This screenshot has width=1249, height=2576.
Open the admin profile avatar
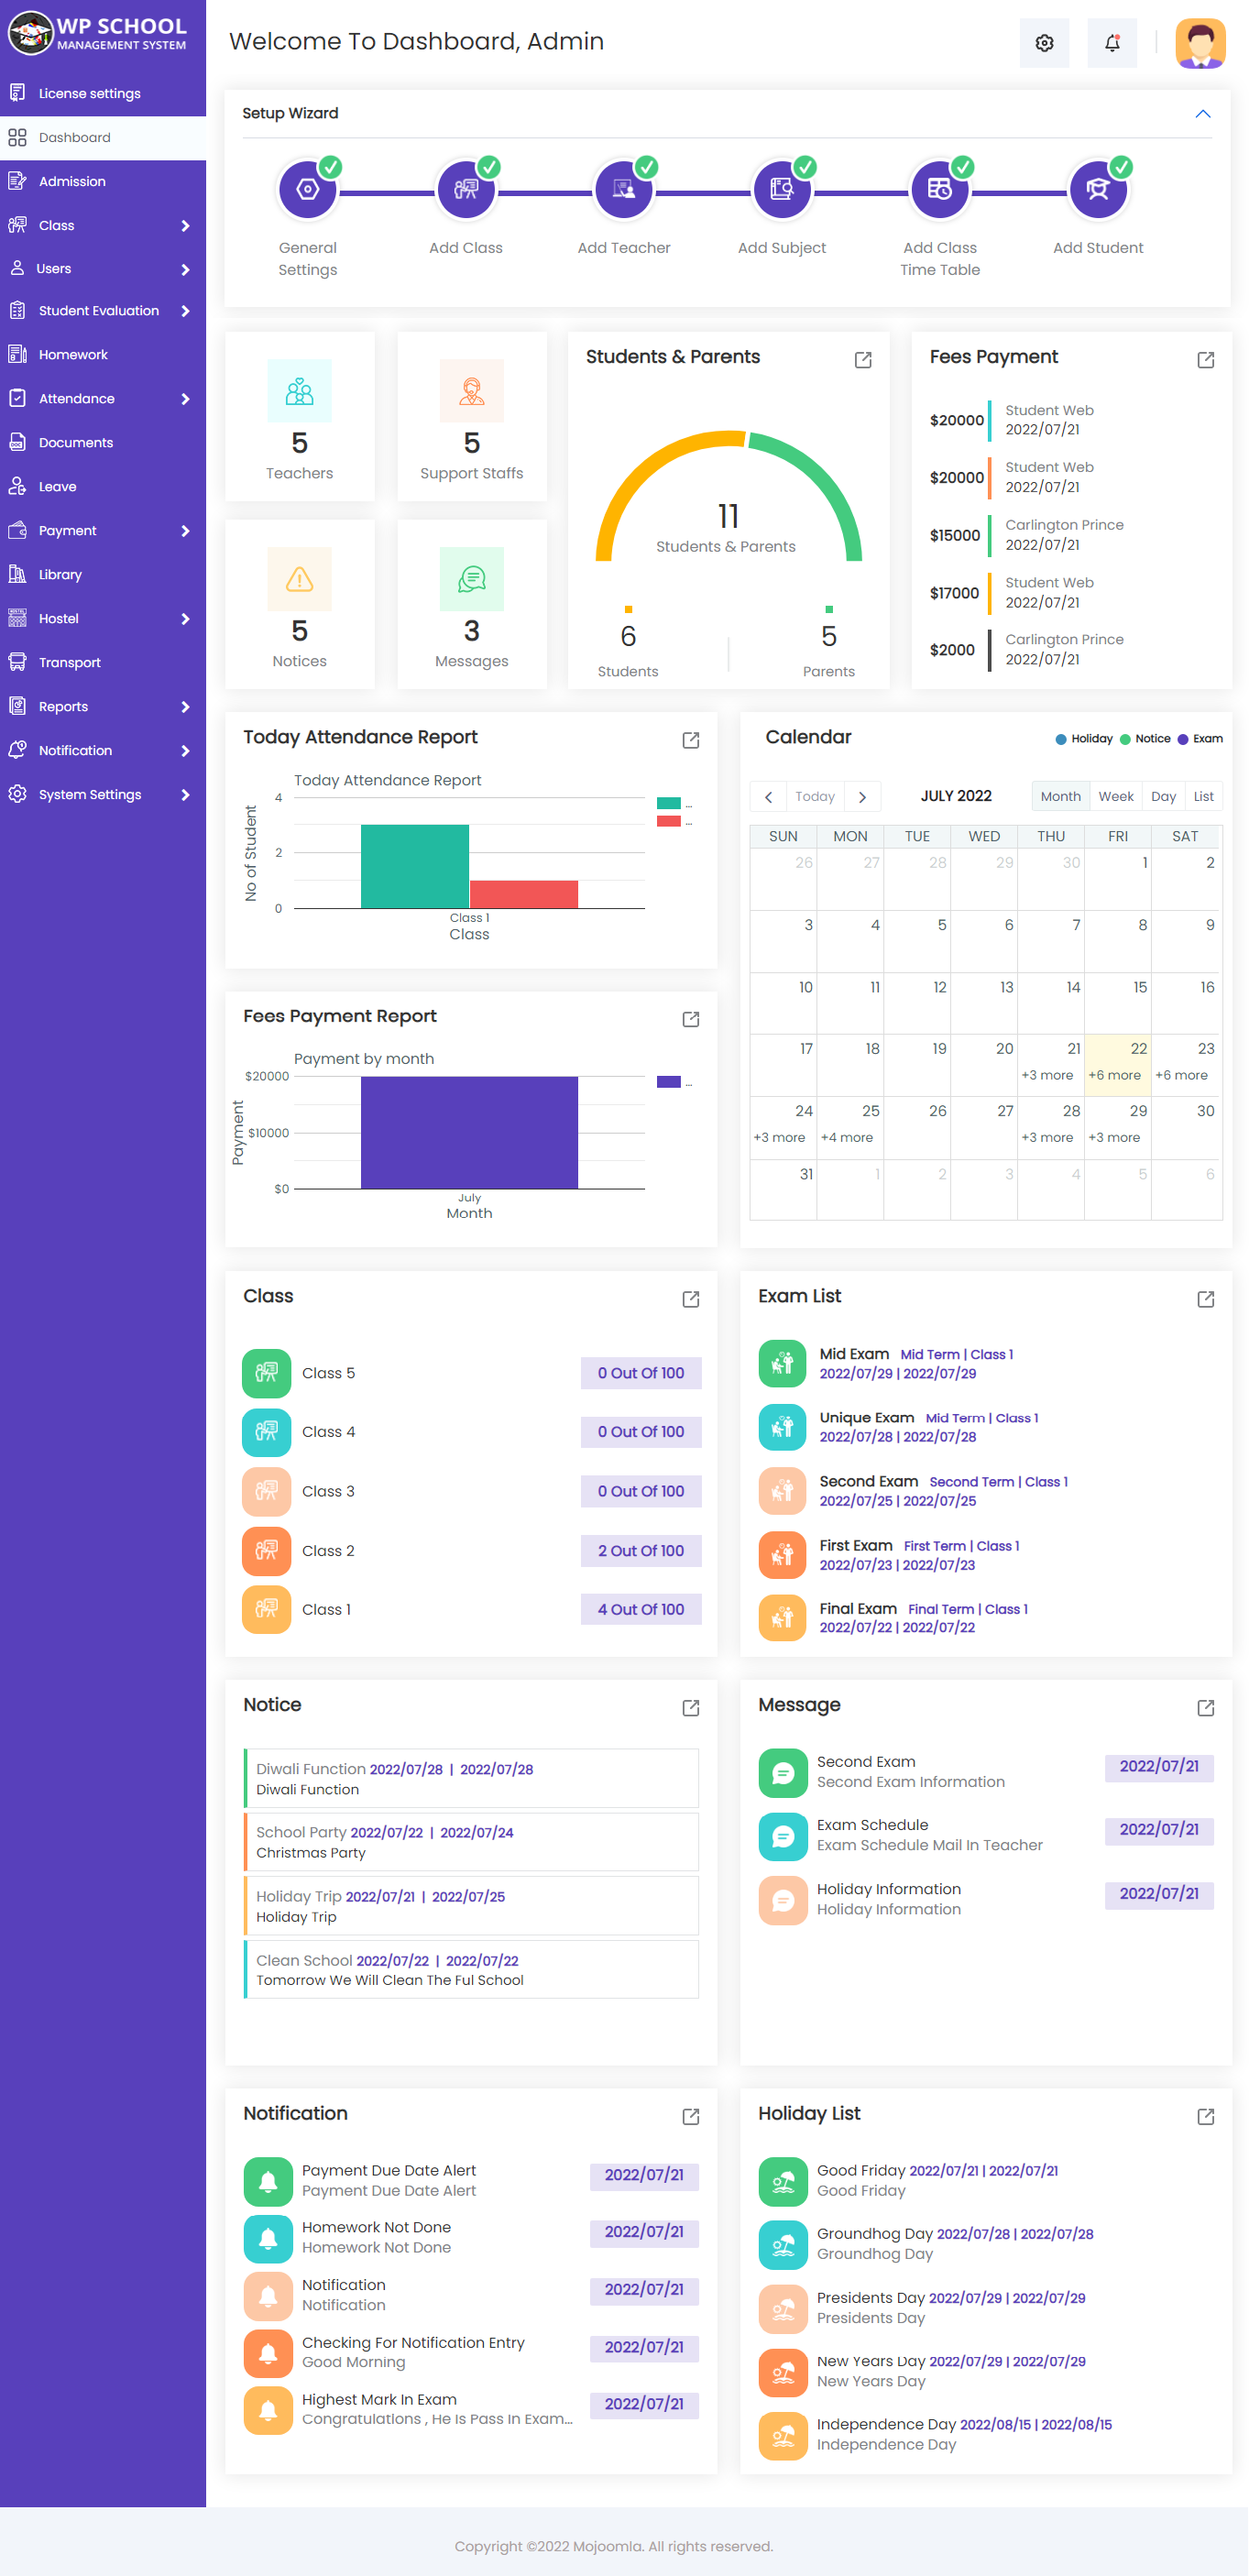(1200, 43)
